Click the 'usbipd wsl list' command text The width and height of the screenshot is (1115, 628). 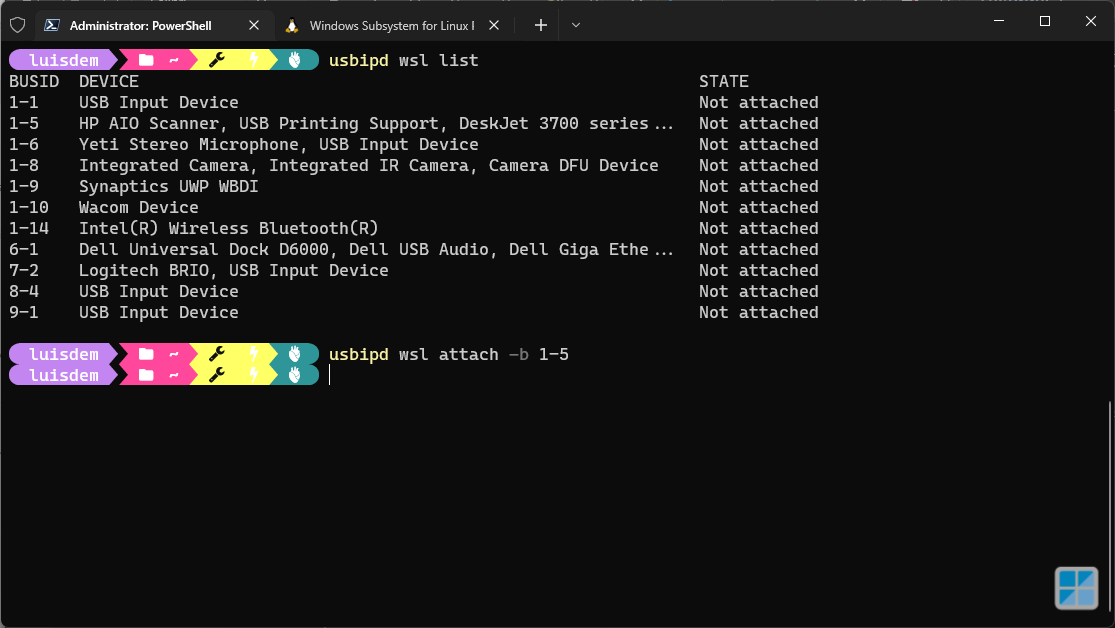point(403,60)
